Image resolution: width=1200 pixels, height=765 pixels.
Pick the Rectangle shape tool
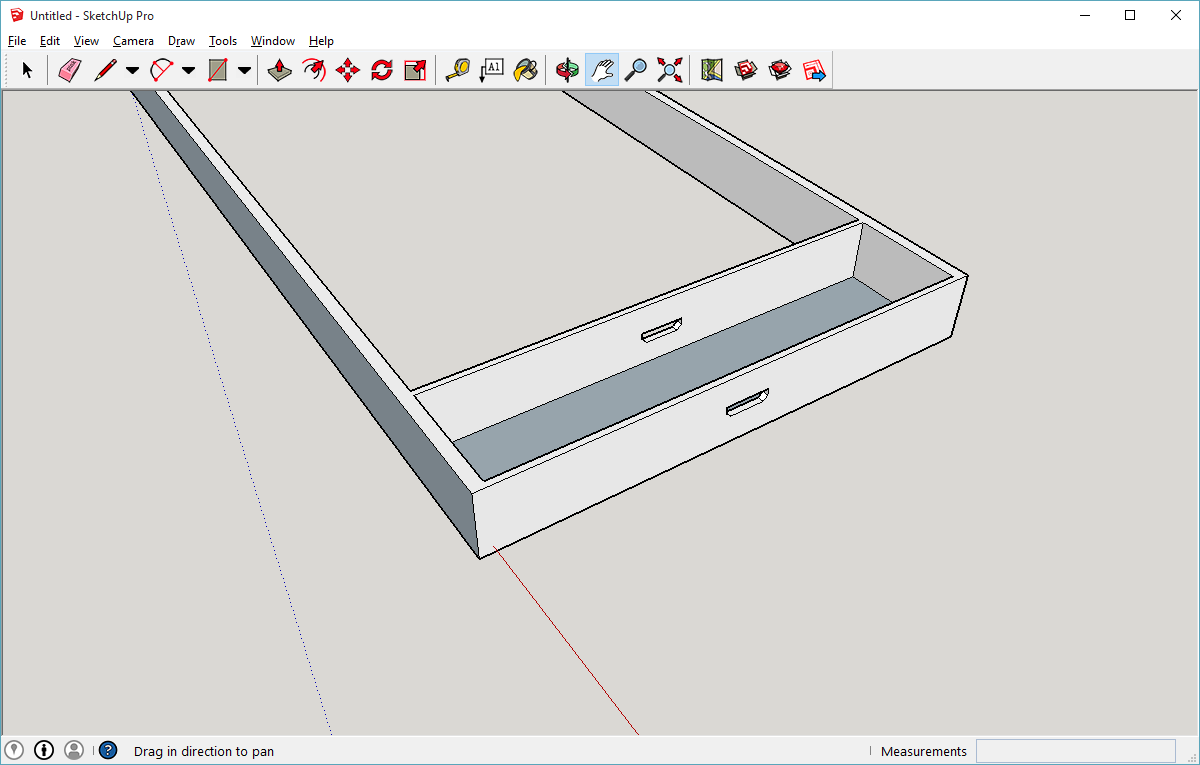217,70
